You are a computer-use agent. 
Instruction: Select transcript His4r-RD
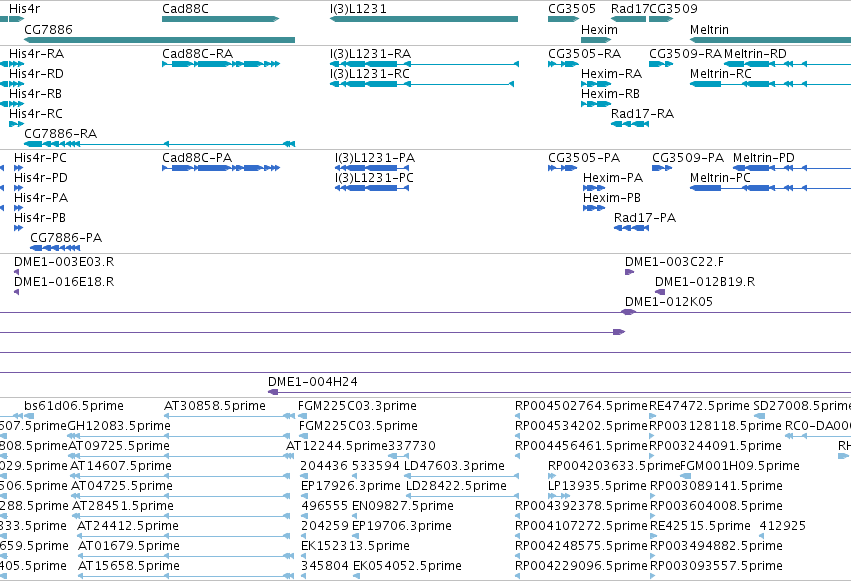36,74
